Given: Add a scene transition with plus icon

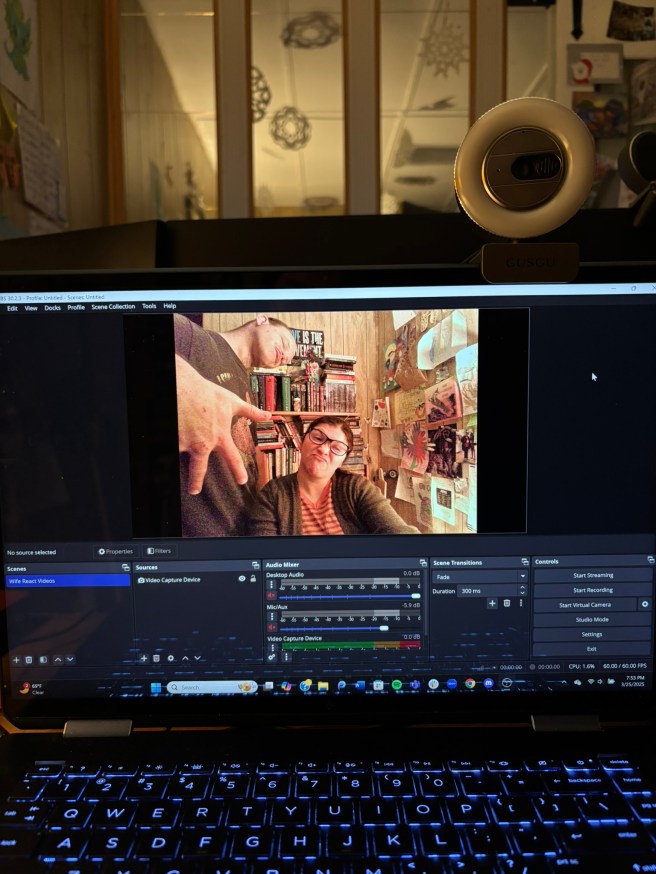Looking at the screenshot, I should tap(492, 603).
